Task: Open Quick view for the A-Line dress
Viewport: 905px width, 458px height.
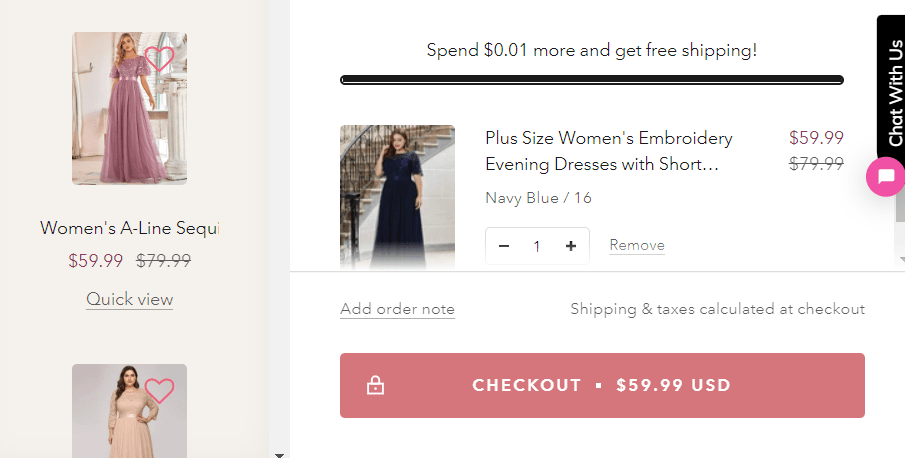Action: [129, 299]
